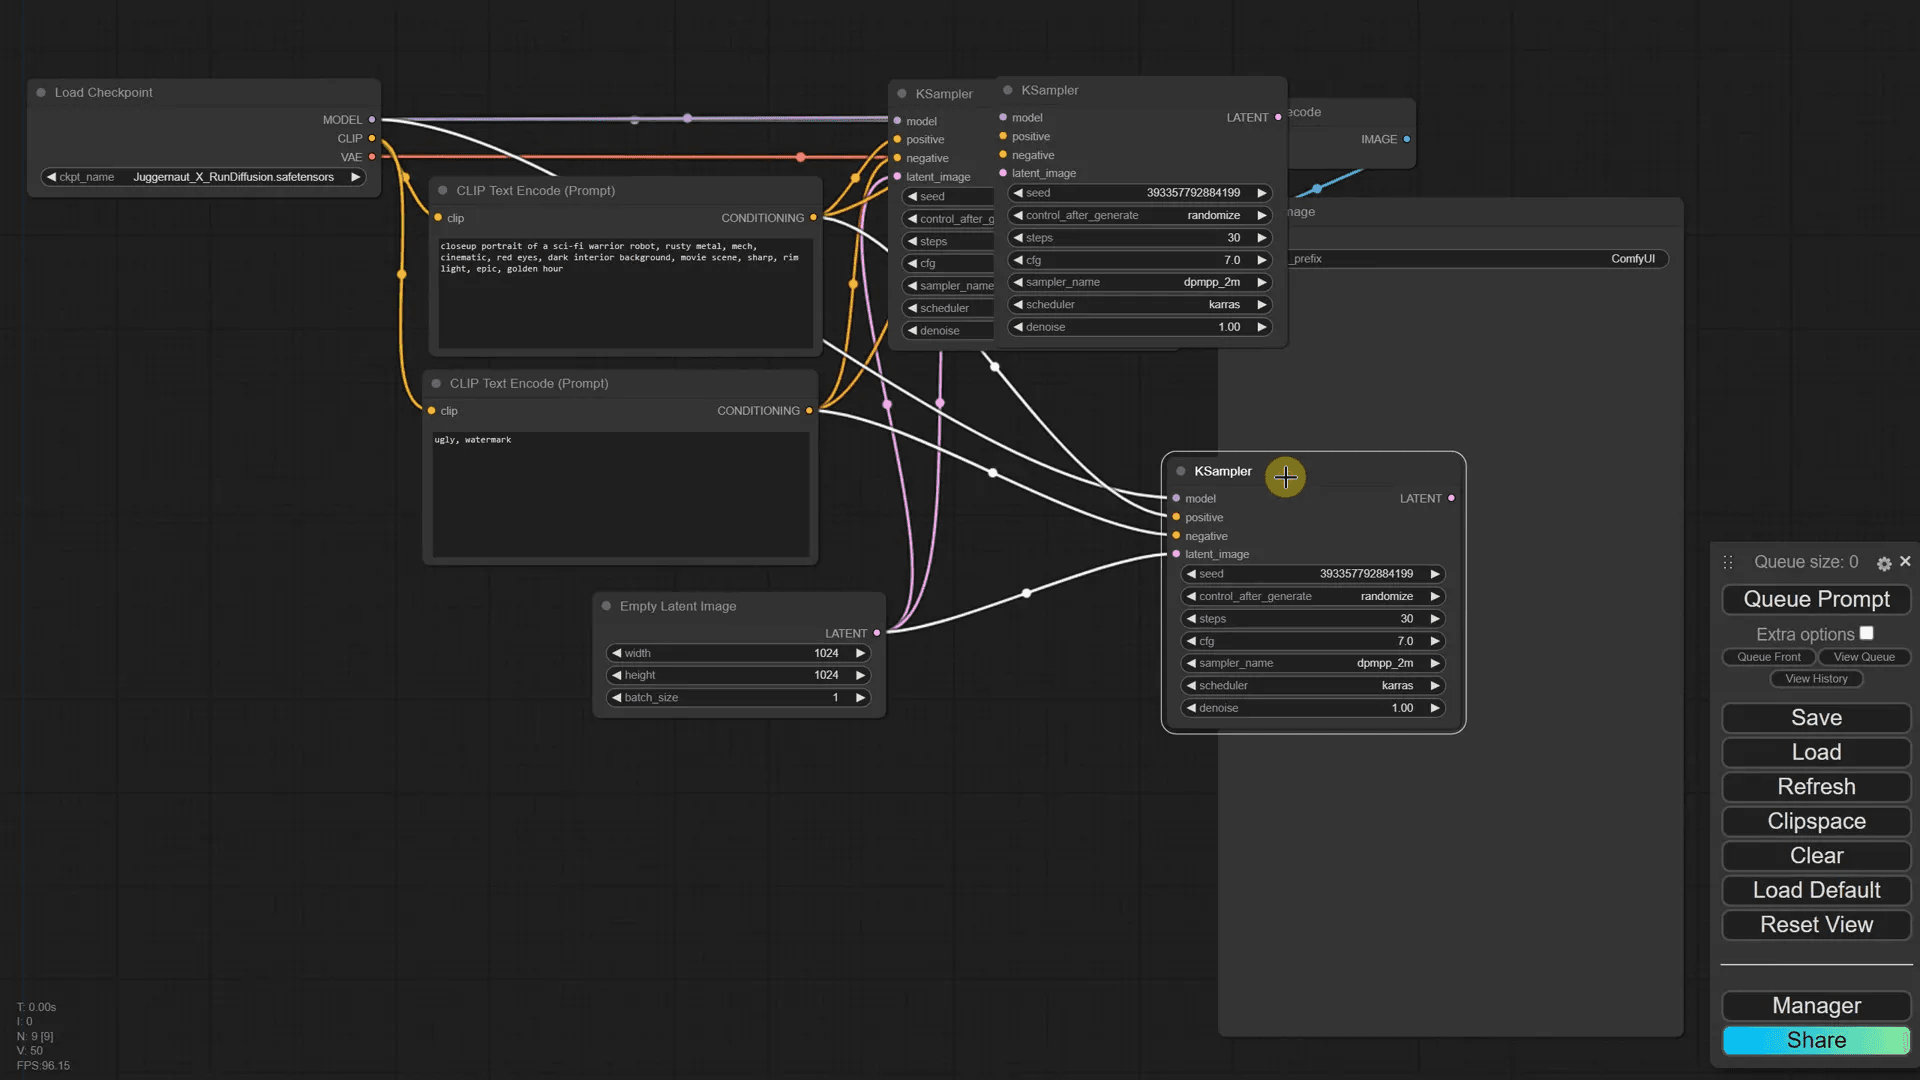This screenshot has height=1080, width=1920.
Task: Decrease cfg value with its left arrow
Action: [x=1193, y=641]
